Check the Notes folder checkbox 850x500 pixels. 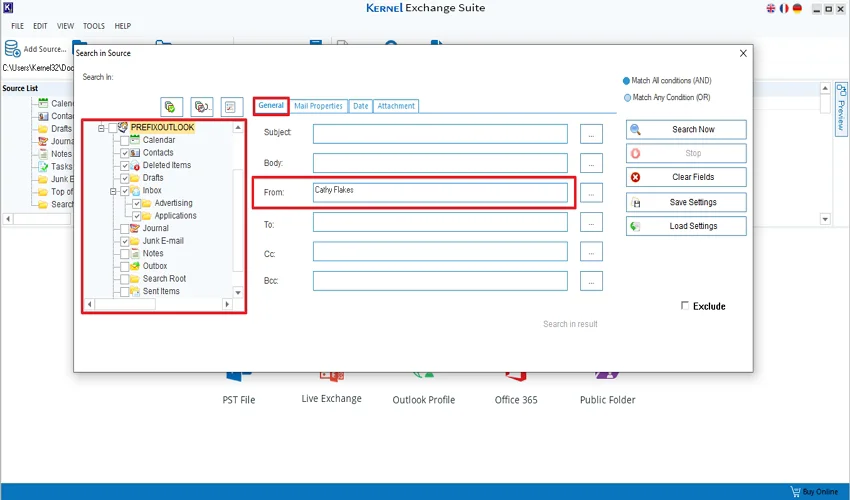125,254
